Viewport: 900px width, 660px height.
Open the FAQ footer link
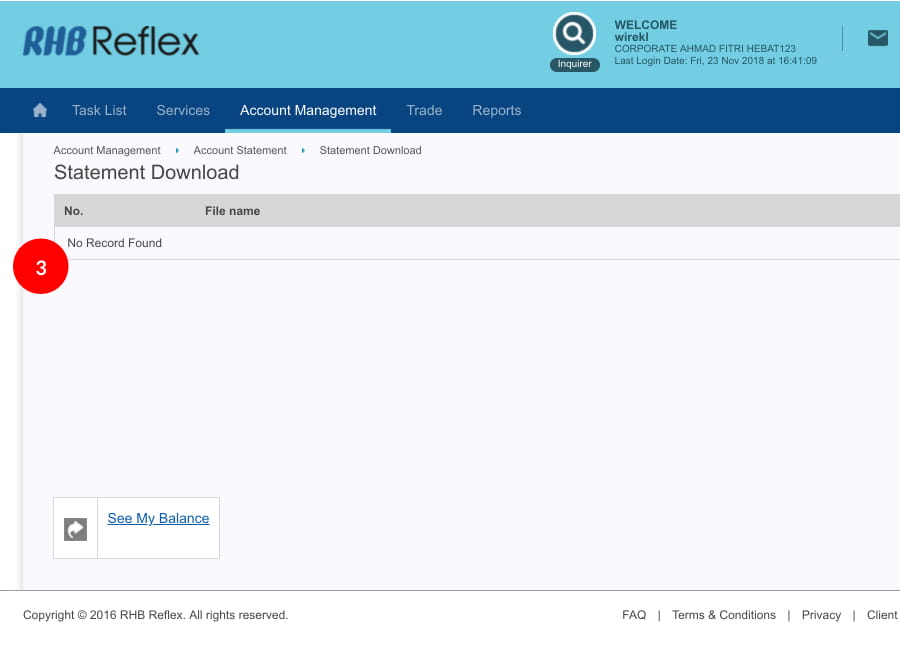(x=634, y=615)
